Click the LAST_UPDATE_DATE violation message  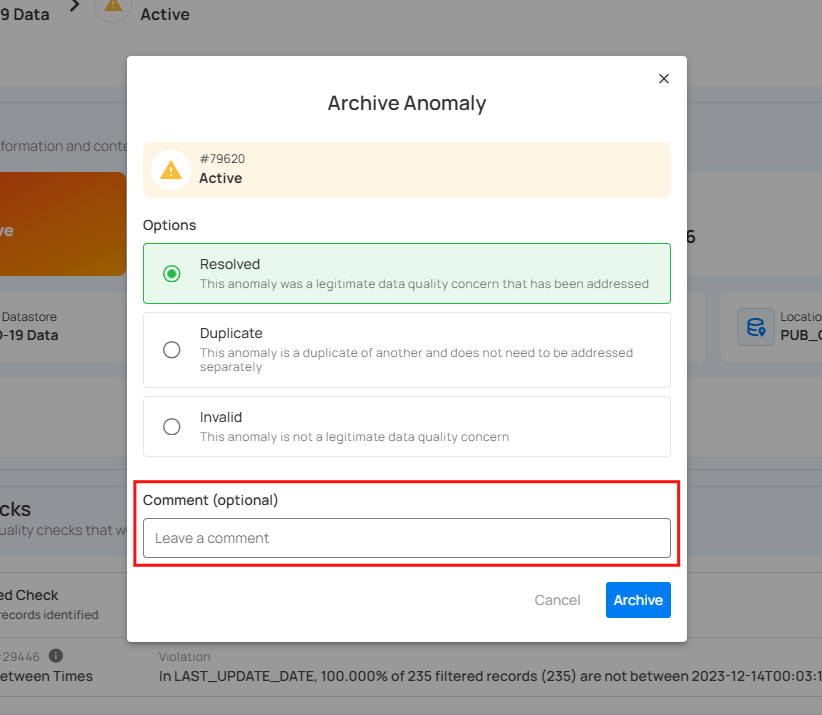tap(490, 676)
